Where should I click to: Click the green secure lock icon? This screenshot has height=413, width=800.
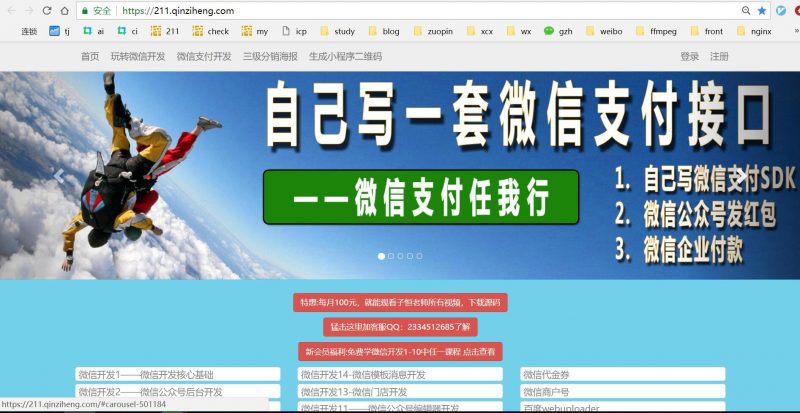[x=85, y=11]
